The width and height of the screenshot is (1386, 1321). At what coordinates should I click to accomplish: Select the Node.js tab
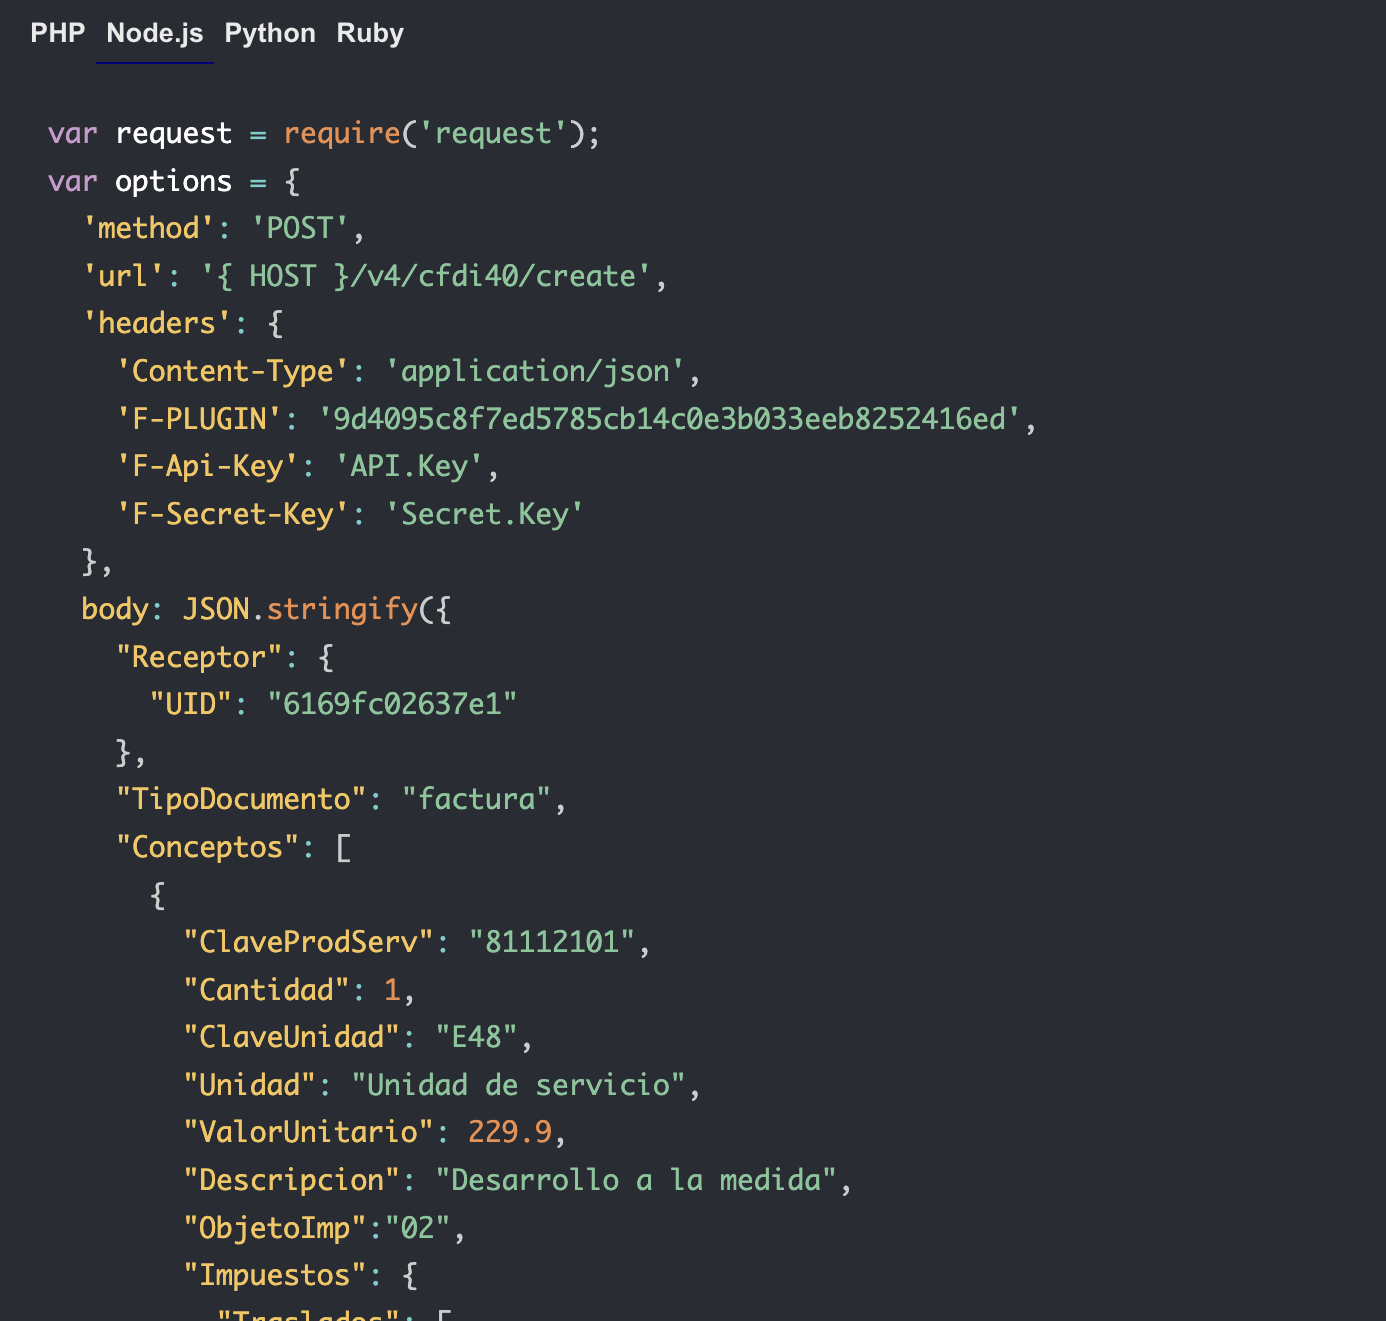[155, 33]
